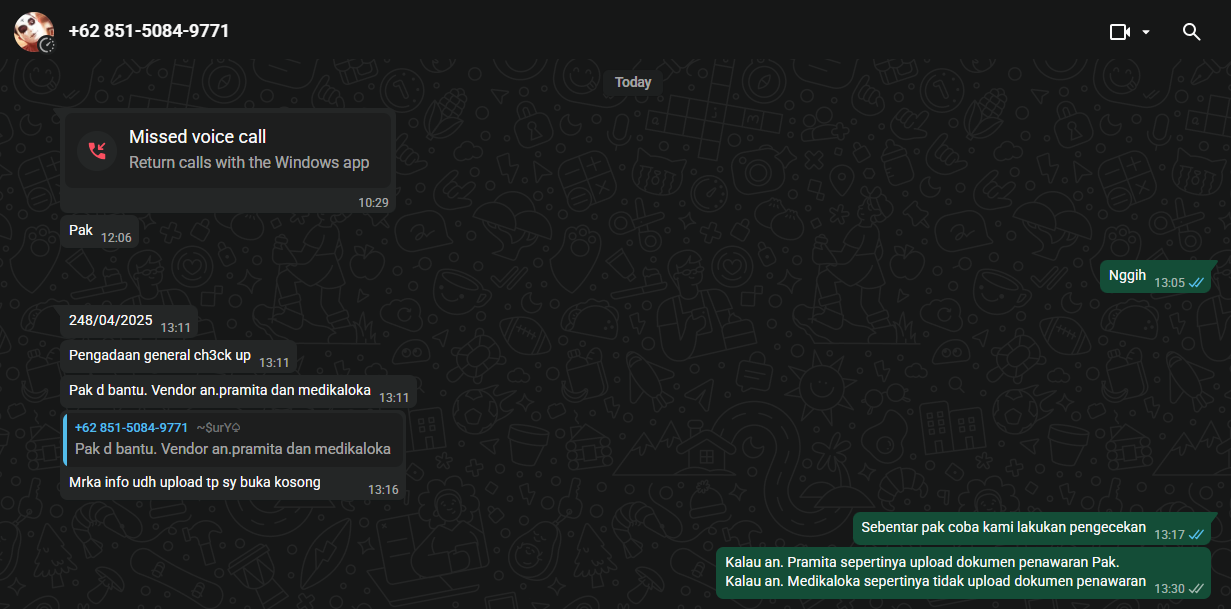The width and height of the screenshot is (1231, 609).
Task: Click double-check ticks on "Sebentar pak" message
Action: pos(1196,535)
